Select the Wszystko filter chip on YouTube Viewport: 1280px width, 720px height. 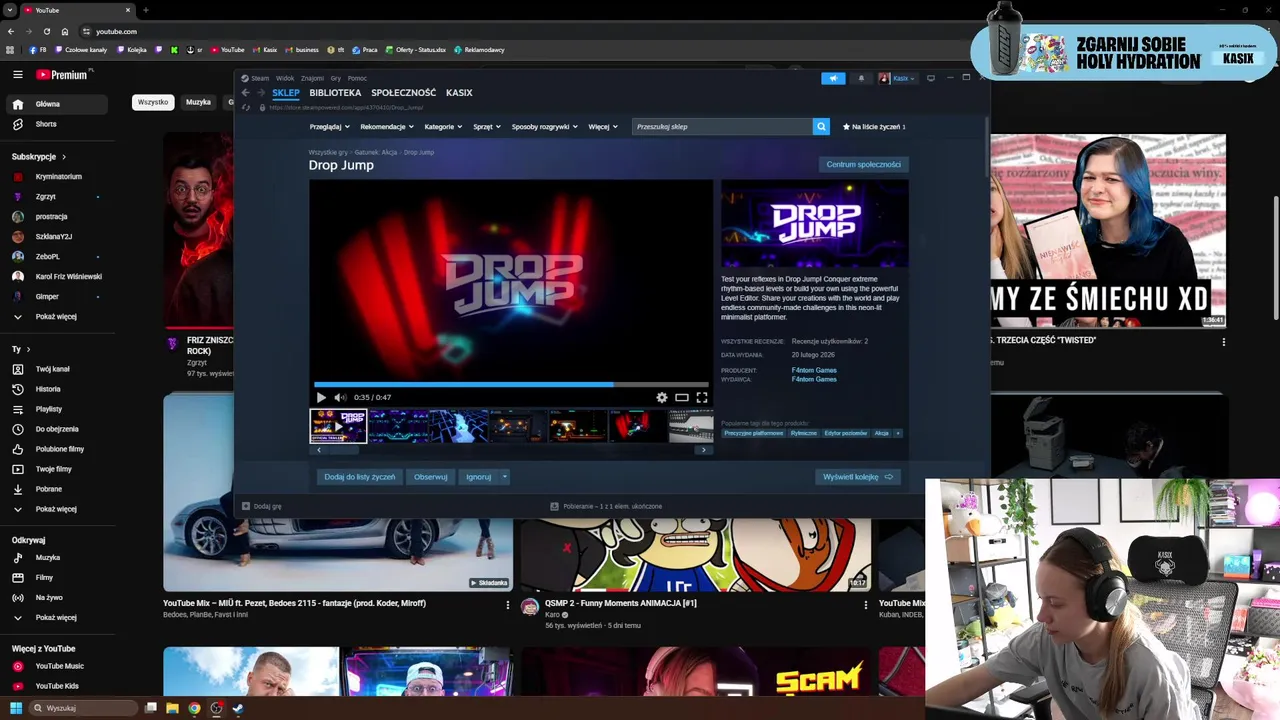(153, 102)
